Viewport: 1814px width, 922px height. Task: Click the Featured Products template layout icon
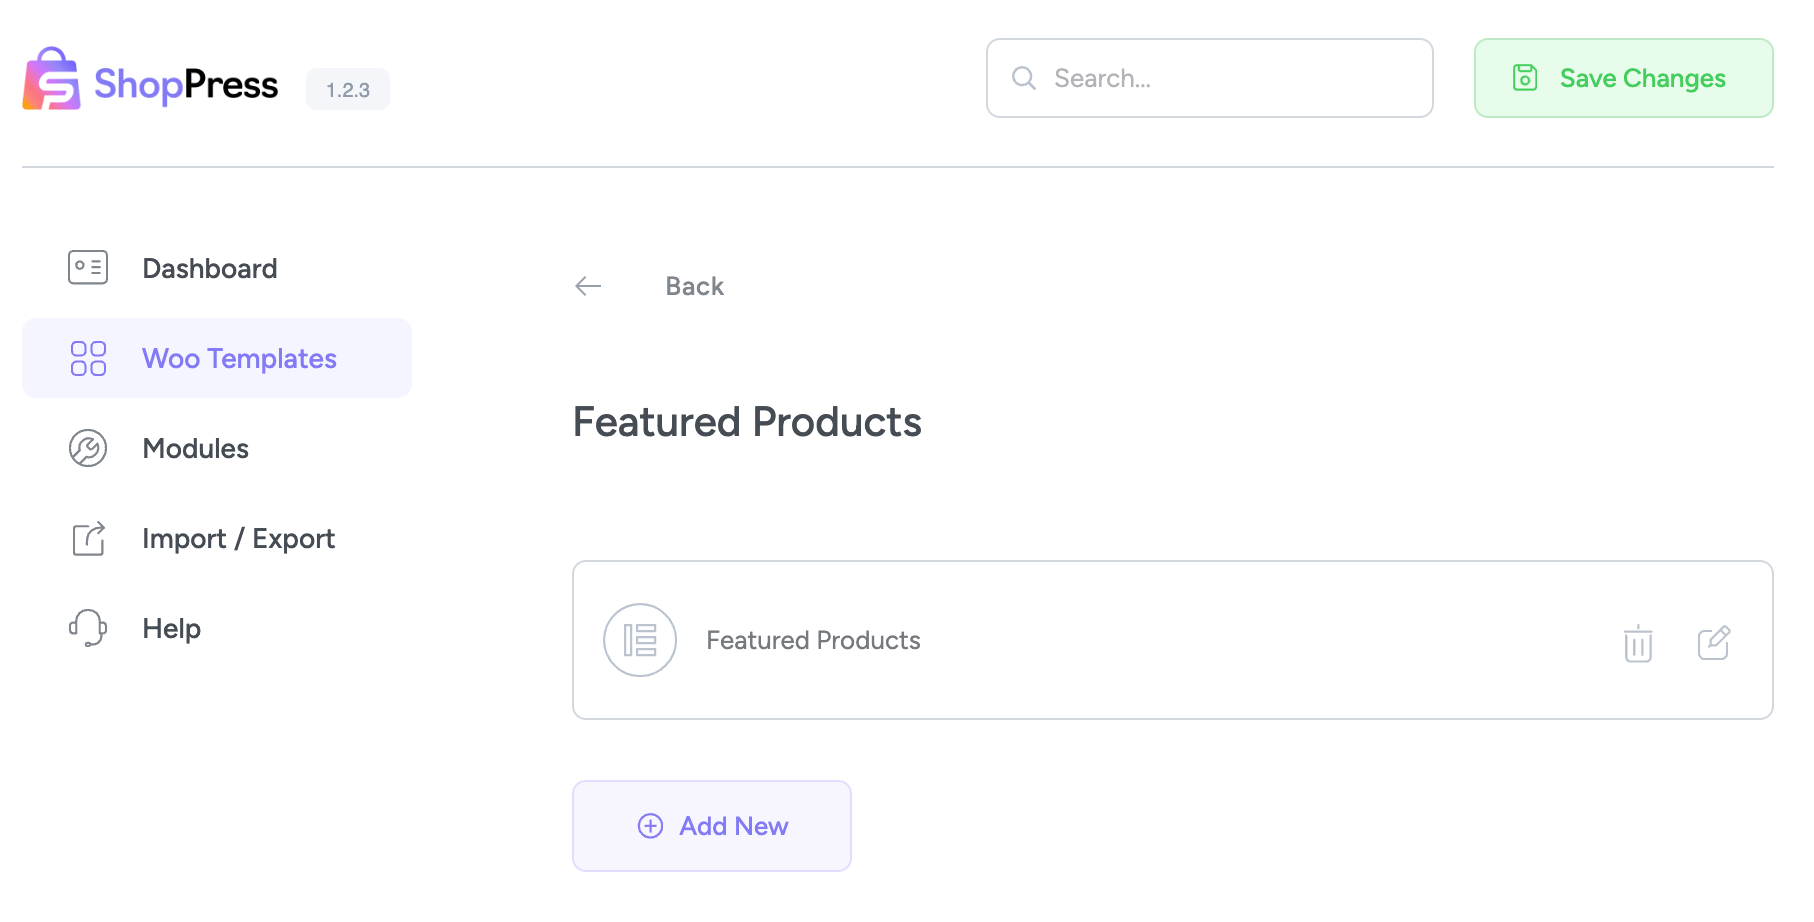coord(640,639)
